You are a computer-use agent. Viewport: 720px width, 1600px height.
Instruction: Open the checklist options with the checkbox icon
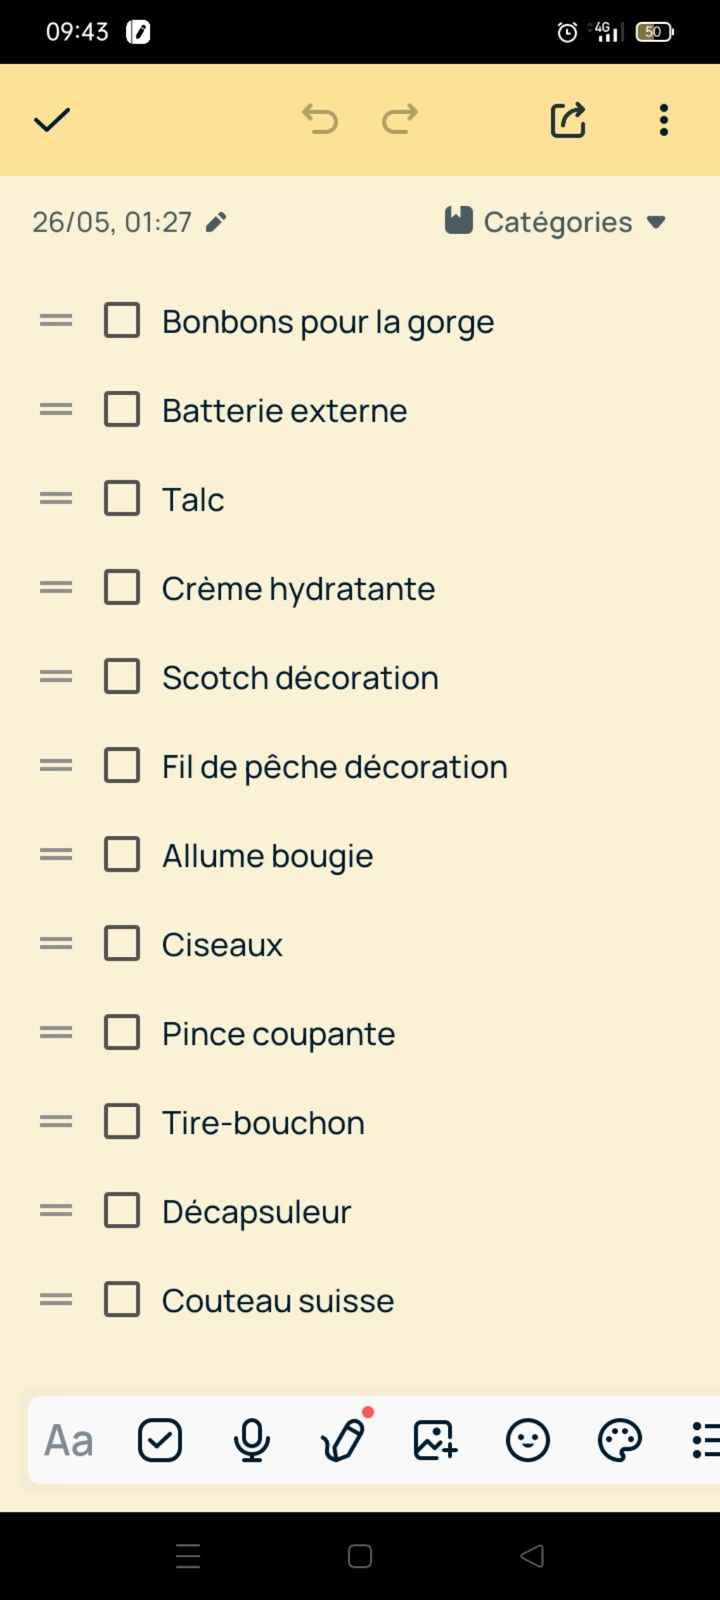point(159,1440)
